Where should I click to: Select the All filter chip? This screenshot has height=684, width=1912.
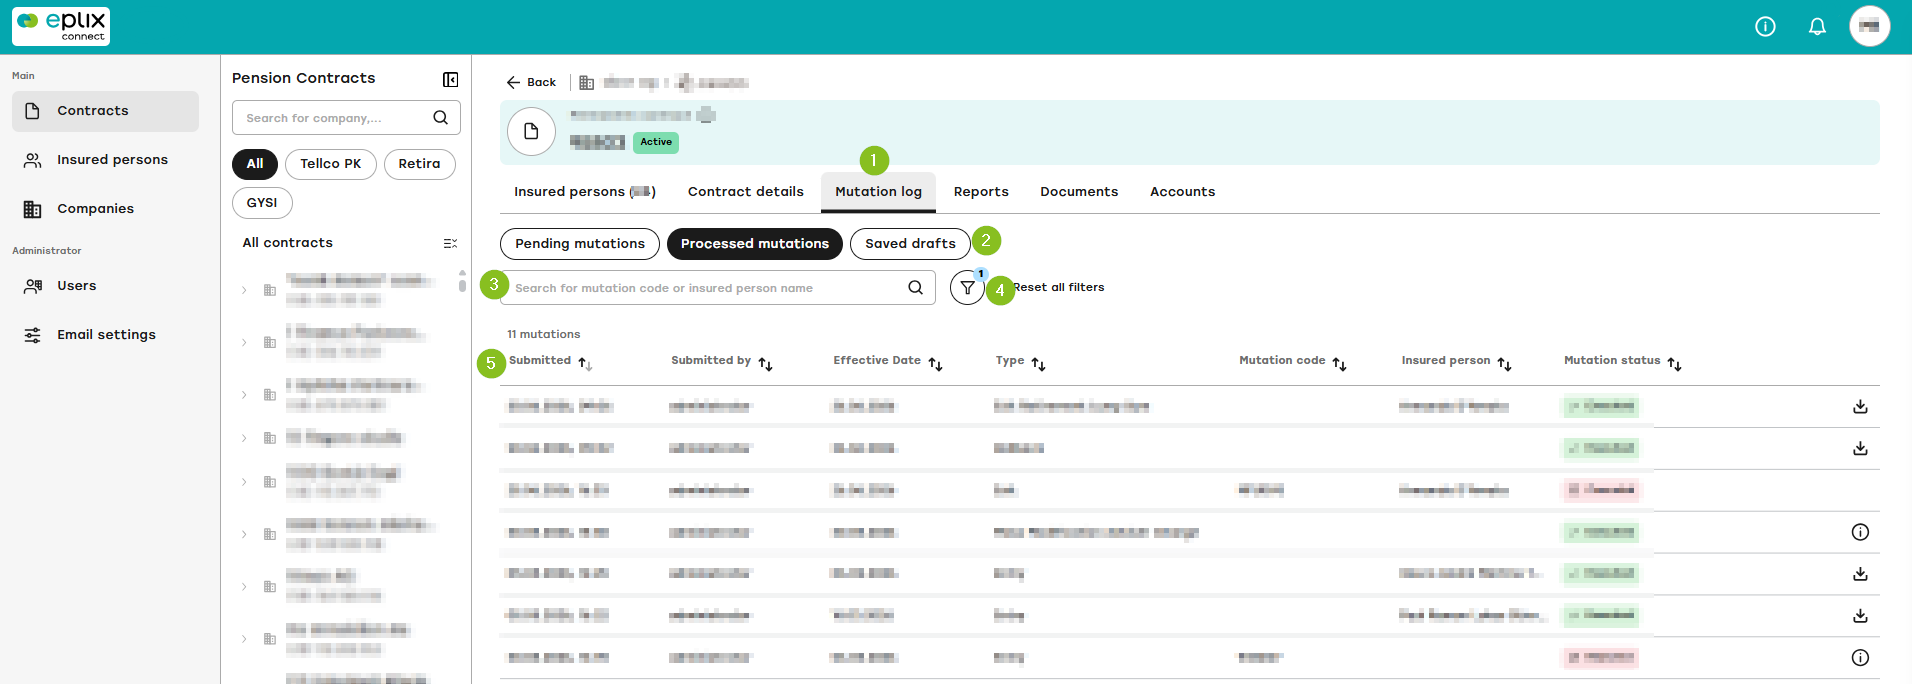pyautogui.click(x=255, y=164)
